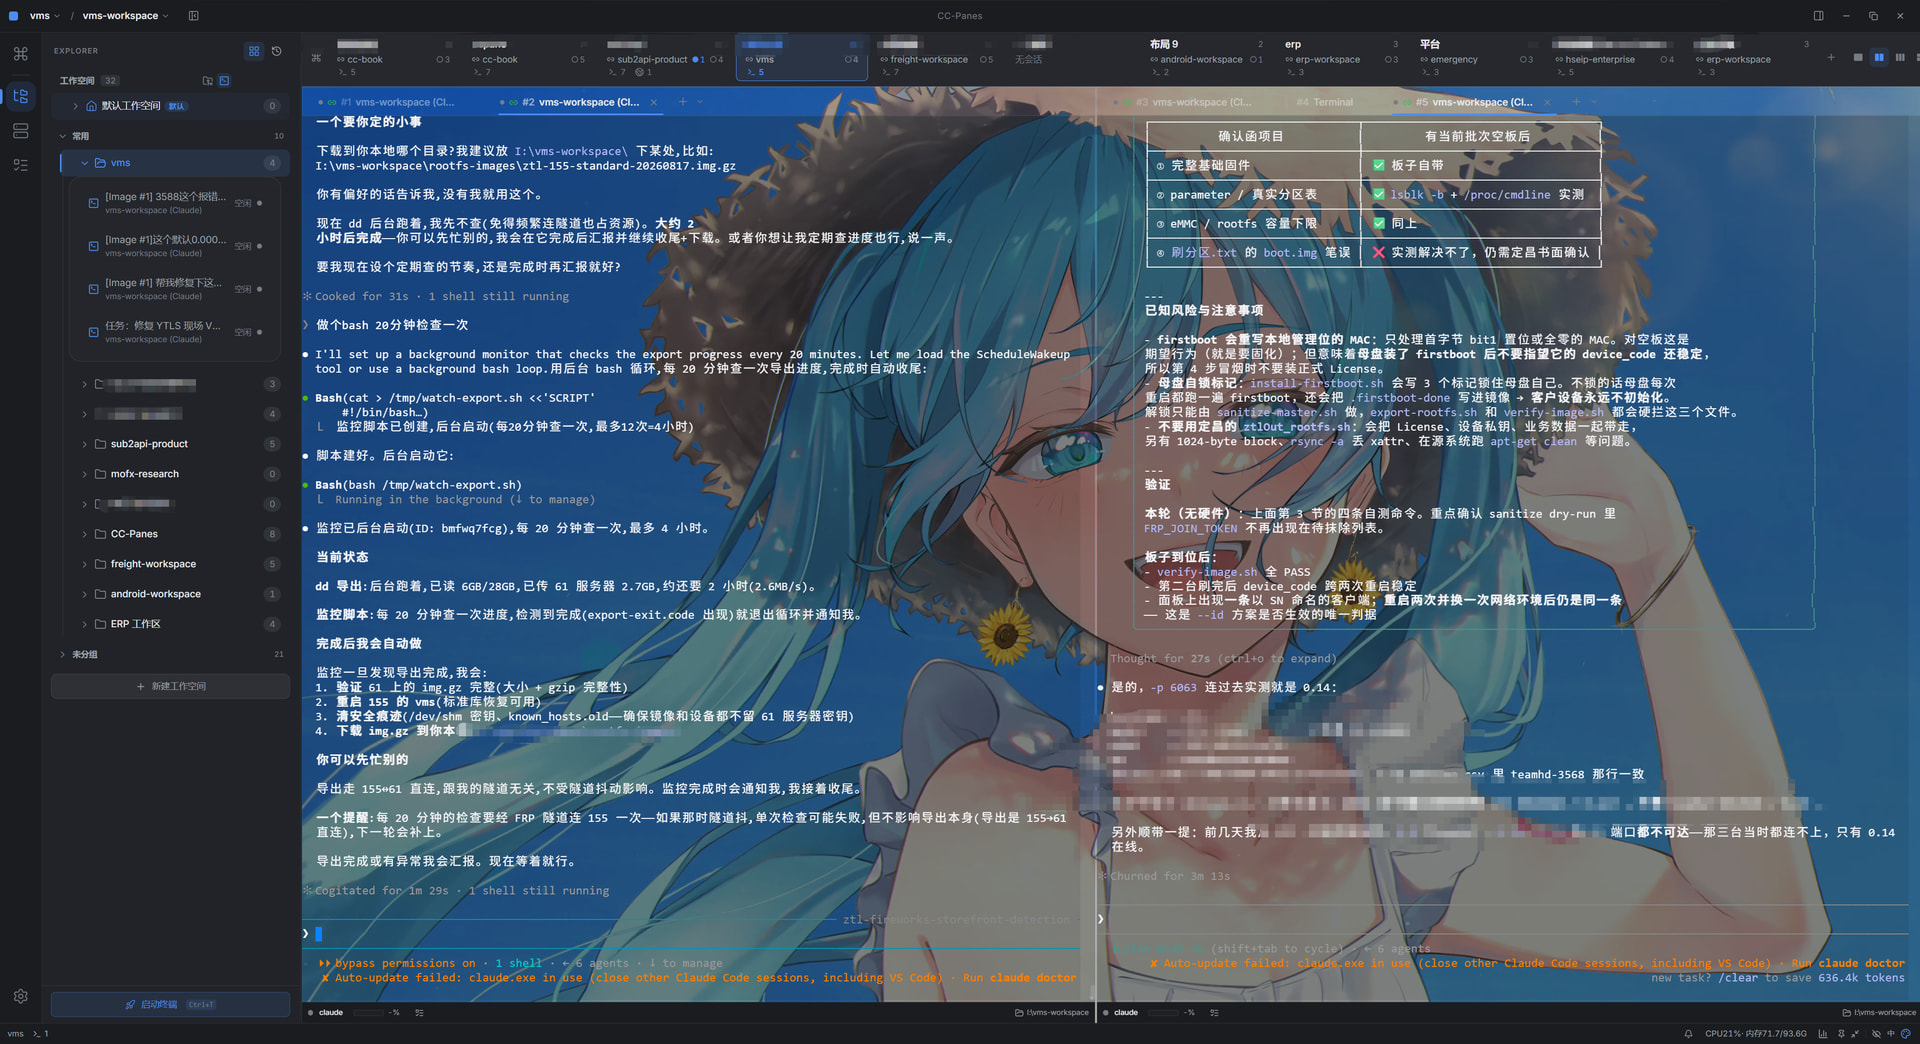Screen dimensions: 1920x1044
Task: Click the folder icon next to workspace count
Action: click(208, 80)
